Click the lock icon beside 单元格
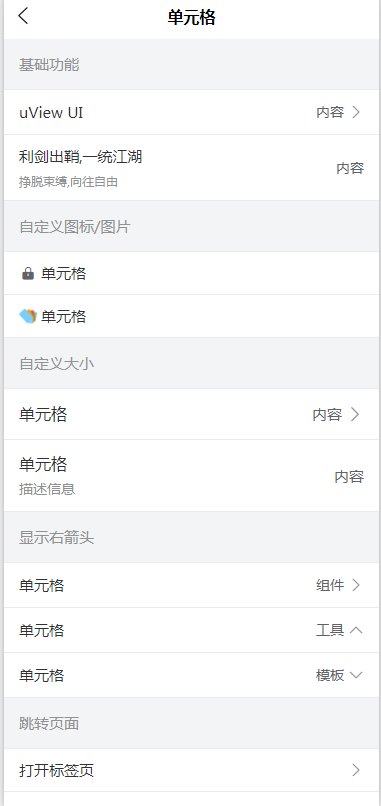Viewport: 381px width, 806px height. click(28, 273)
